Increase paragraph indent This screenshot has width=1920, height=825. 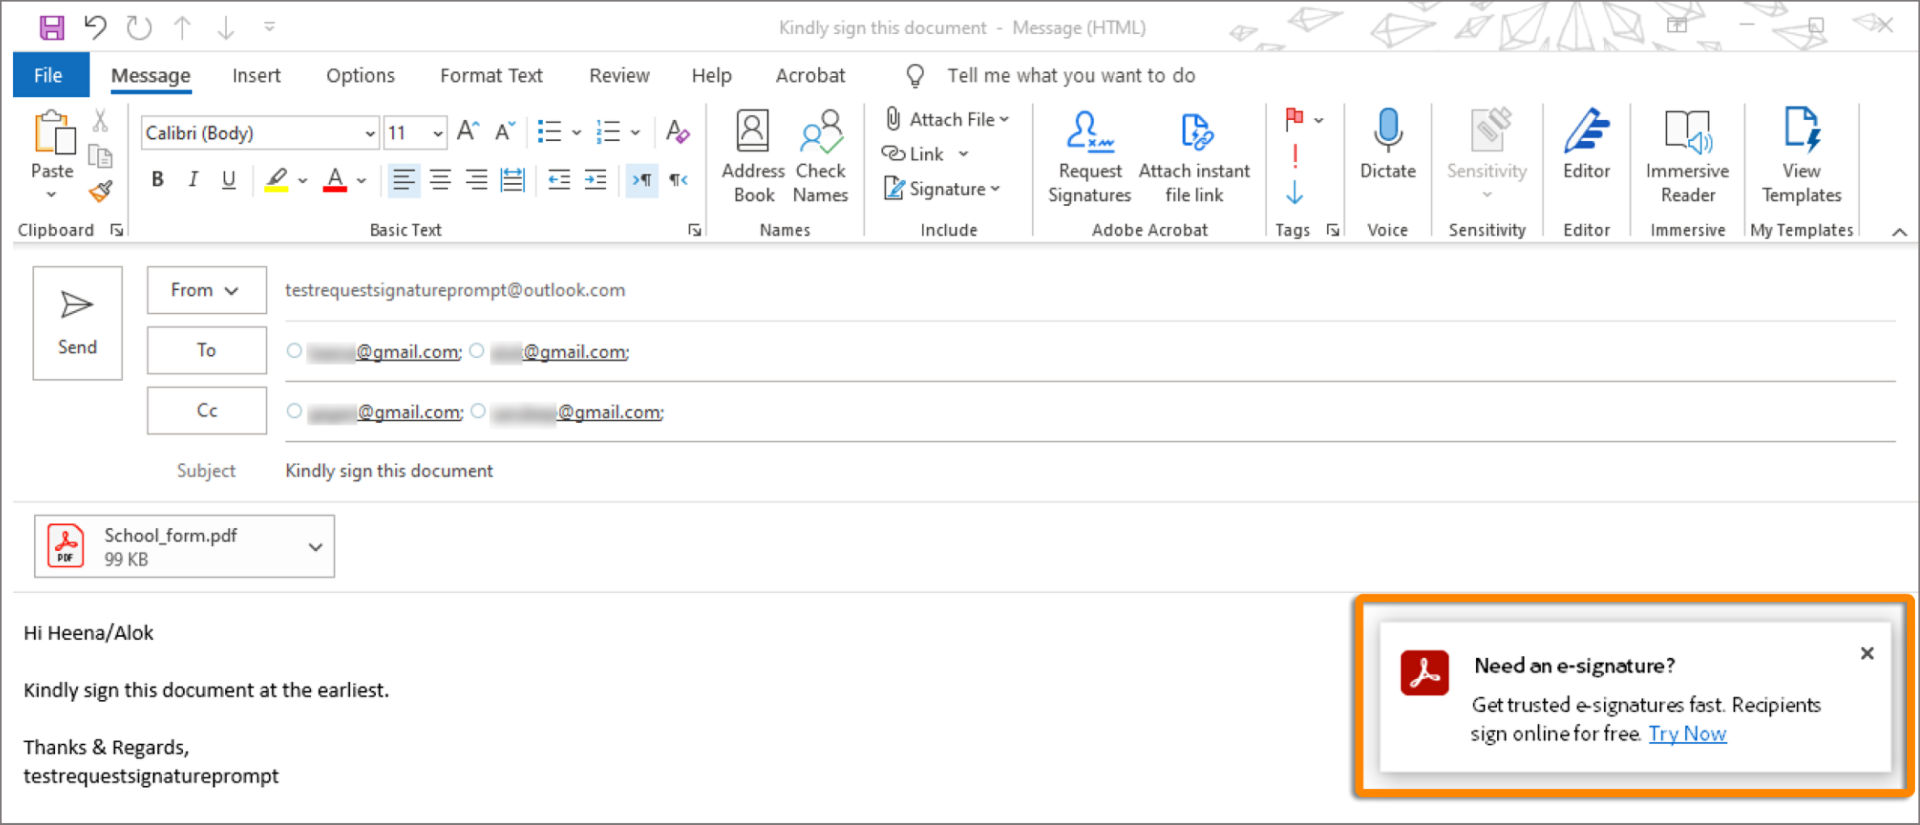coord(596,180)
